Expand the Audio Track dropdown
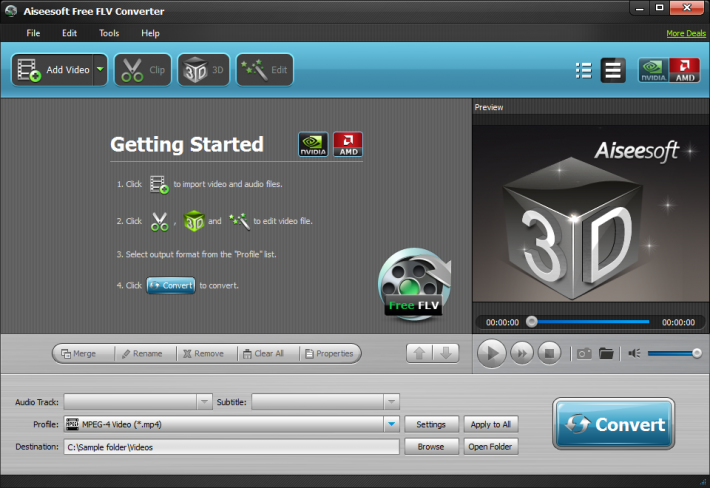Viewport: 710px width, 488px height. point(204,402)
